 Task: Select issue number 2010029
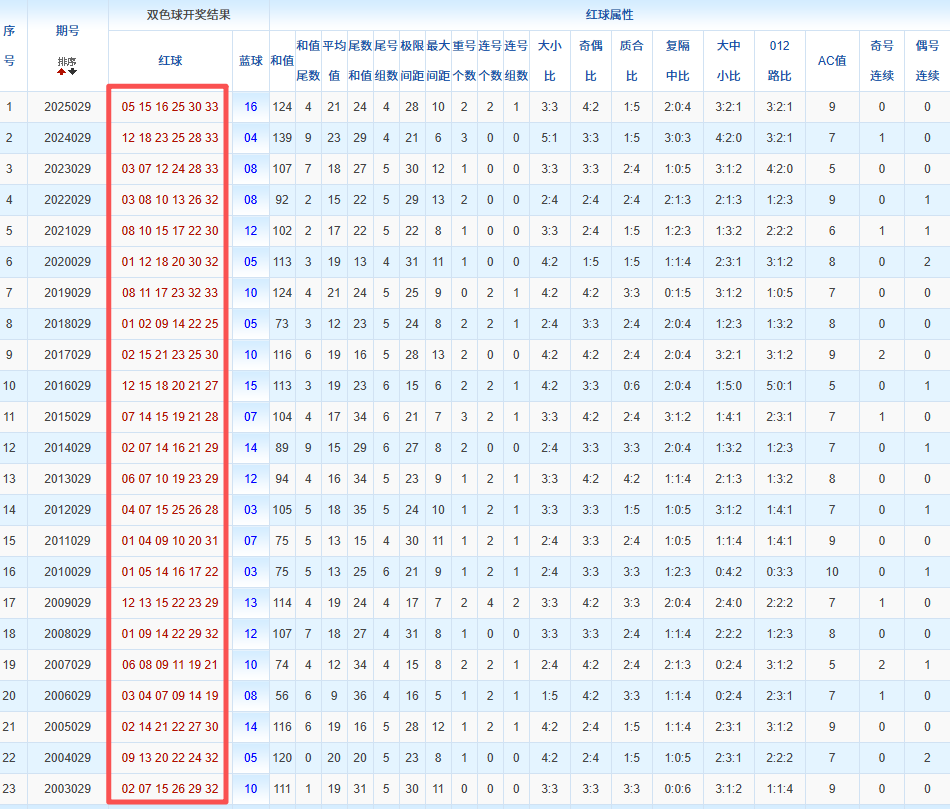pos(68,572)
